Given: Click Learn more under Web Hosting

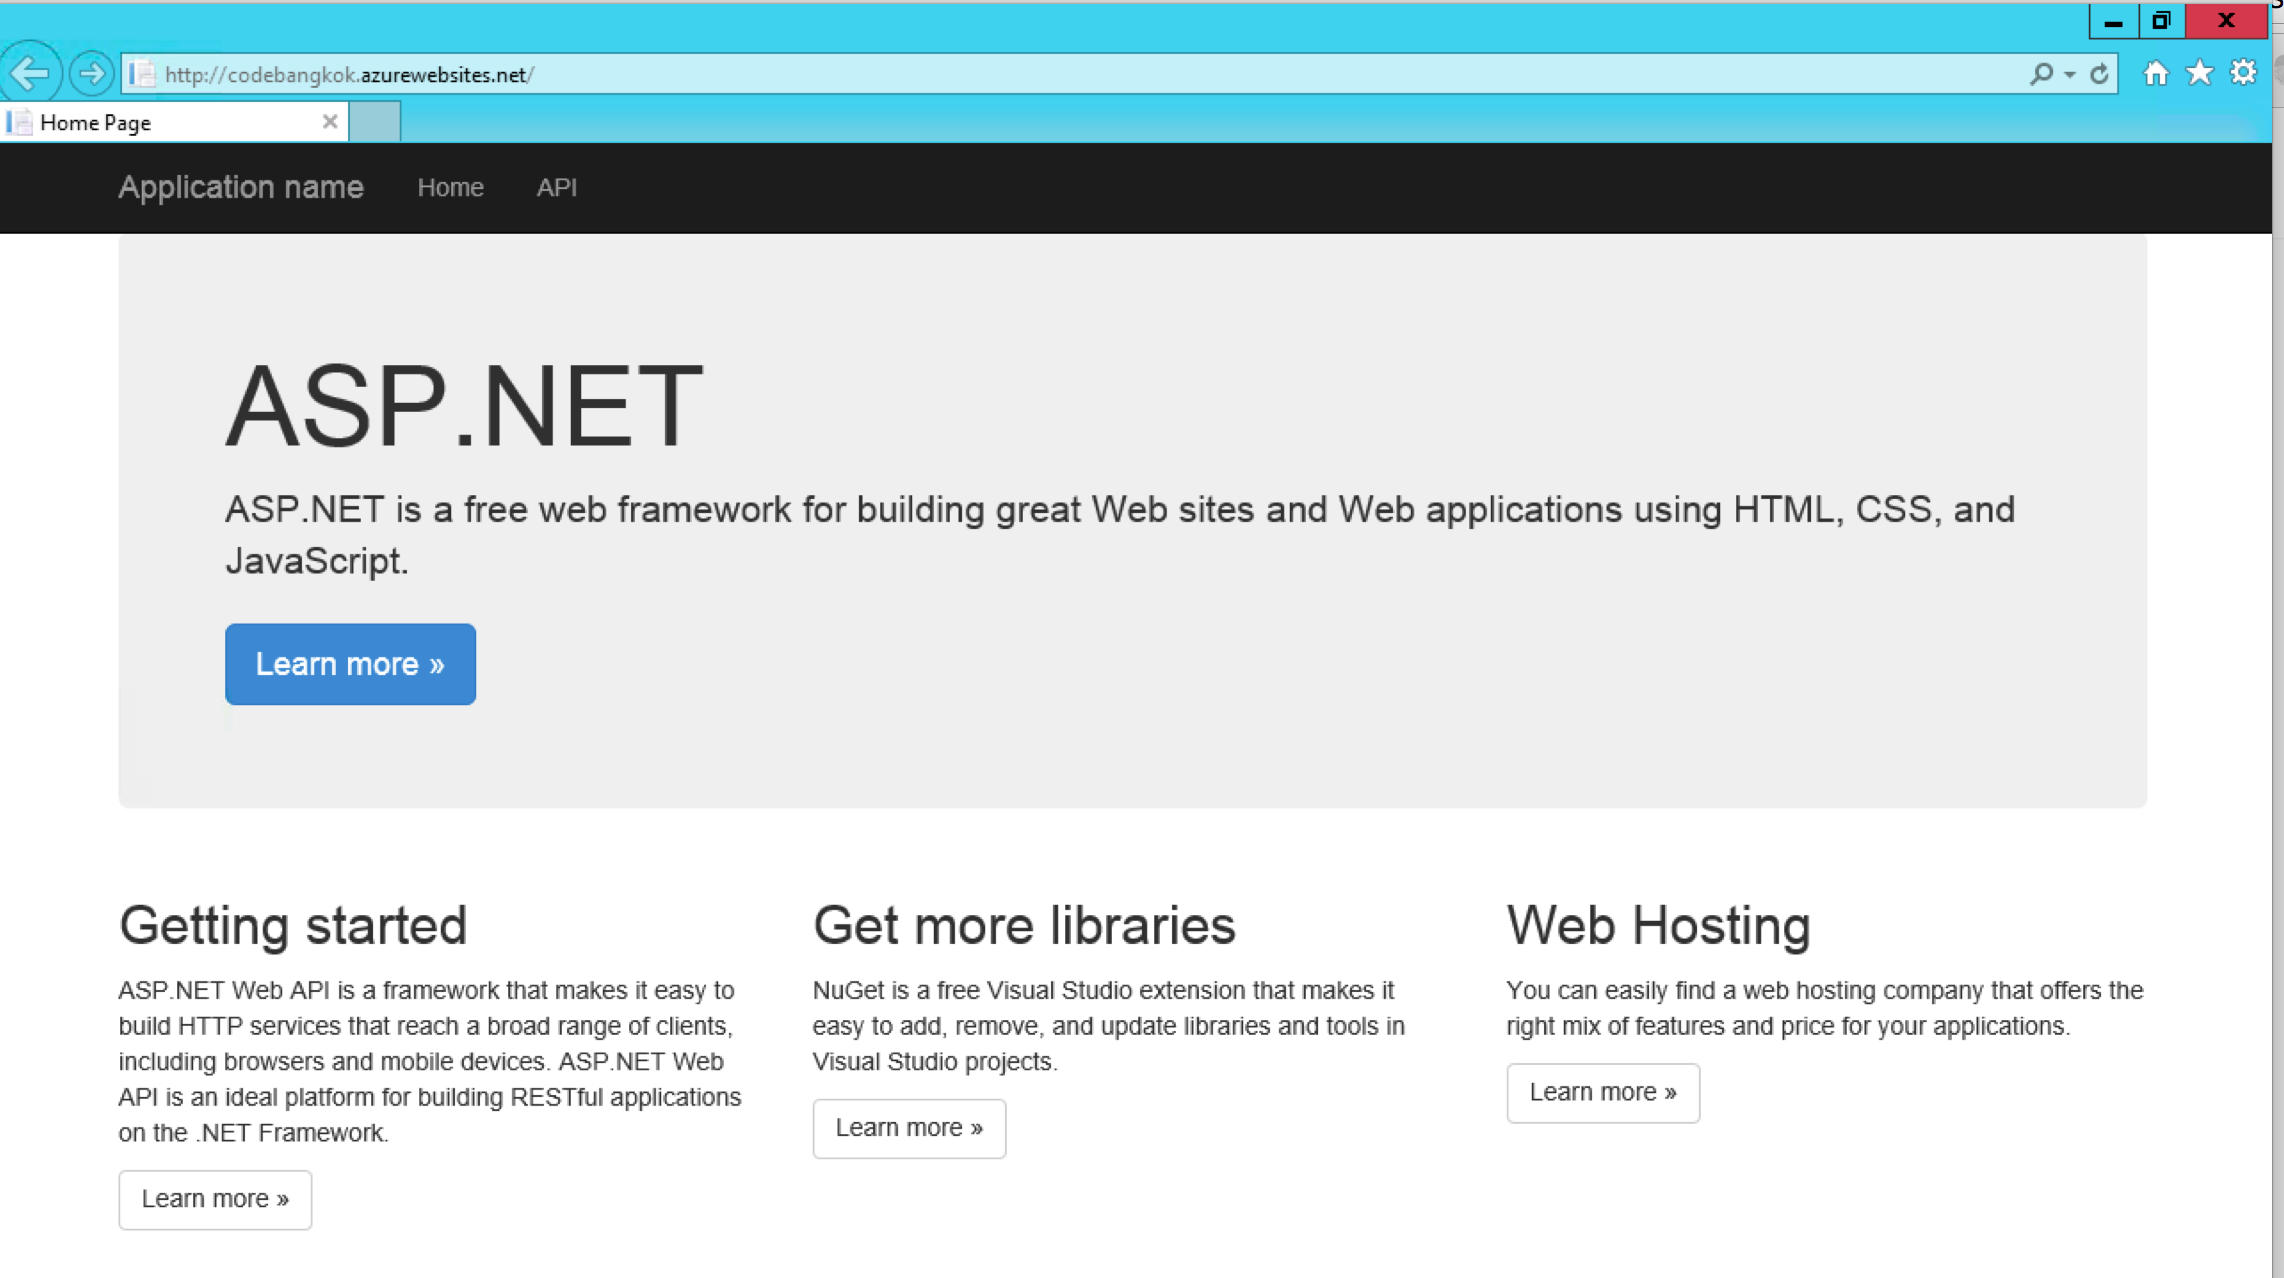Looking at the screenshot, I should click(x=1602, y=1092).
